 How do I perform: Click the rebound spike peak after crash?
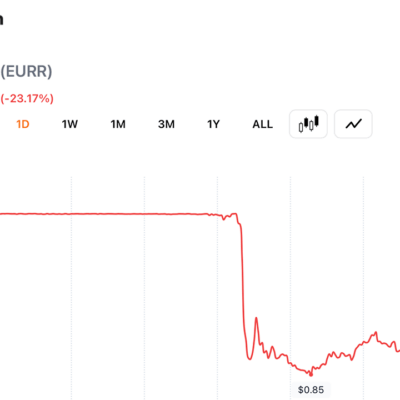256,318
